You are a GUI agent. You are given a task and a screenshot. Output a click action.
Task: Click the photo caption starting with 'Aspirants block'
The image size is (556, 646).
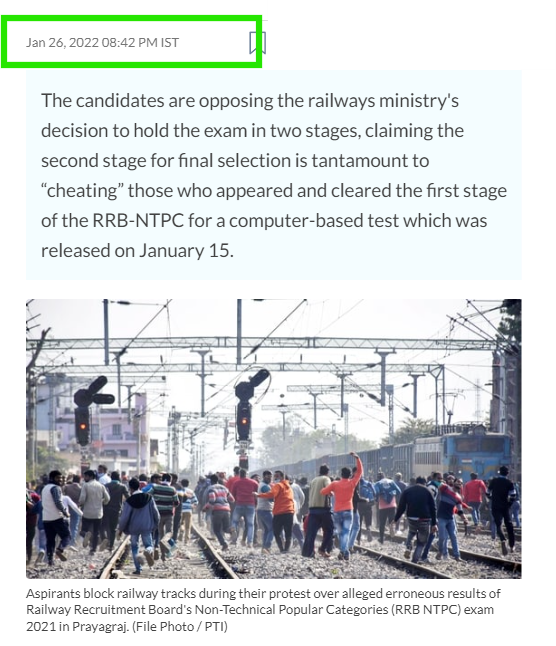[264, 610]
